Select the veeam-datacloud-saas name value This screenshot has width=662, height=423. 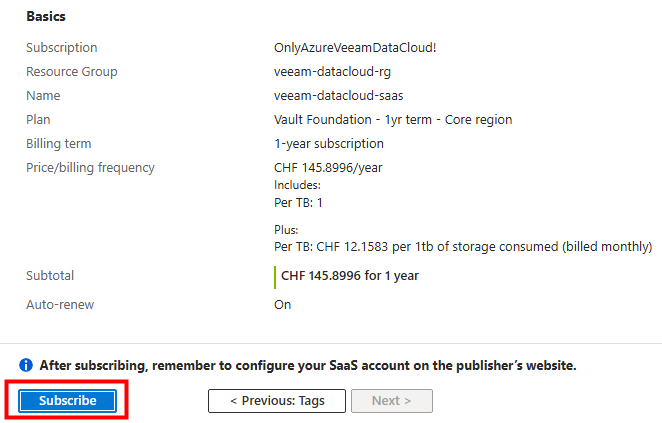click(x=339, y=96)
